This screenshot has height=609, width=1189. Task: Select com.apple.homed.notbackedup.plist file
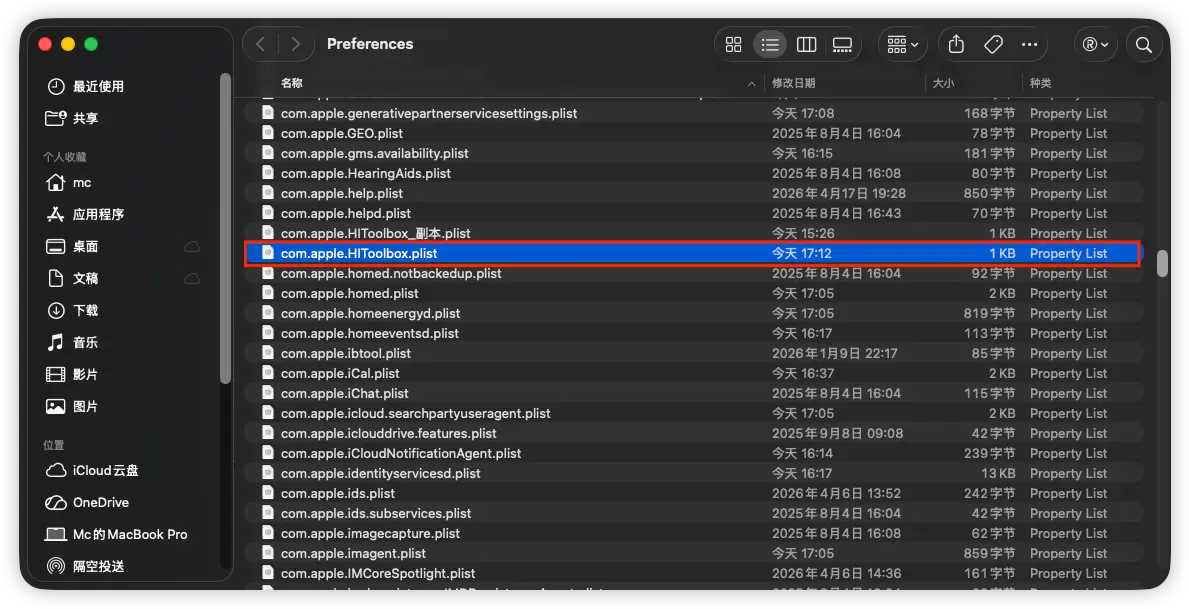[693, 273]
